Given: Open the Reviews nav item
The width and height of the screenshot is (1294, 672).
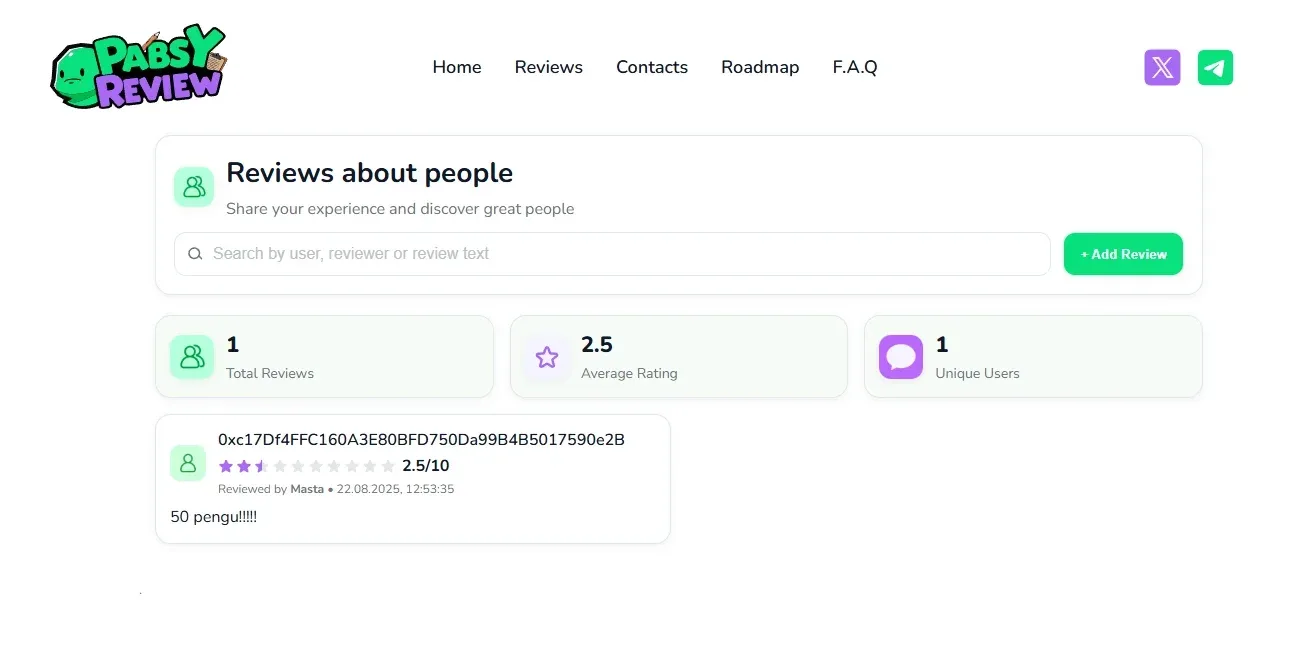Looking at the screenshot, I should tap(549, 67).
